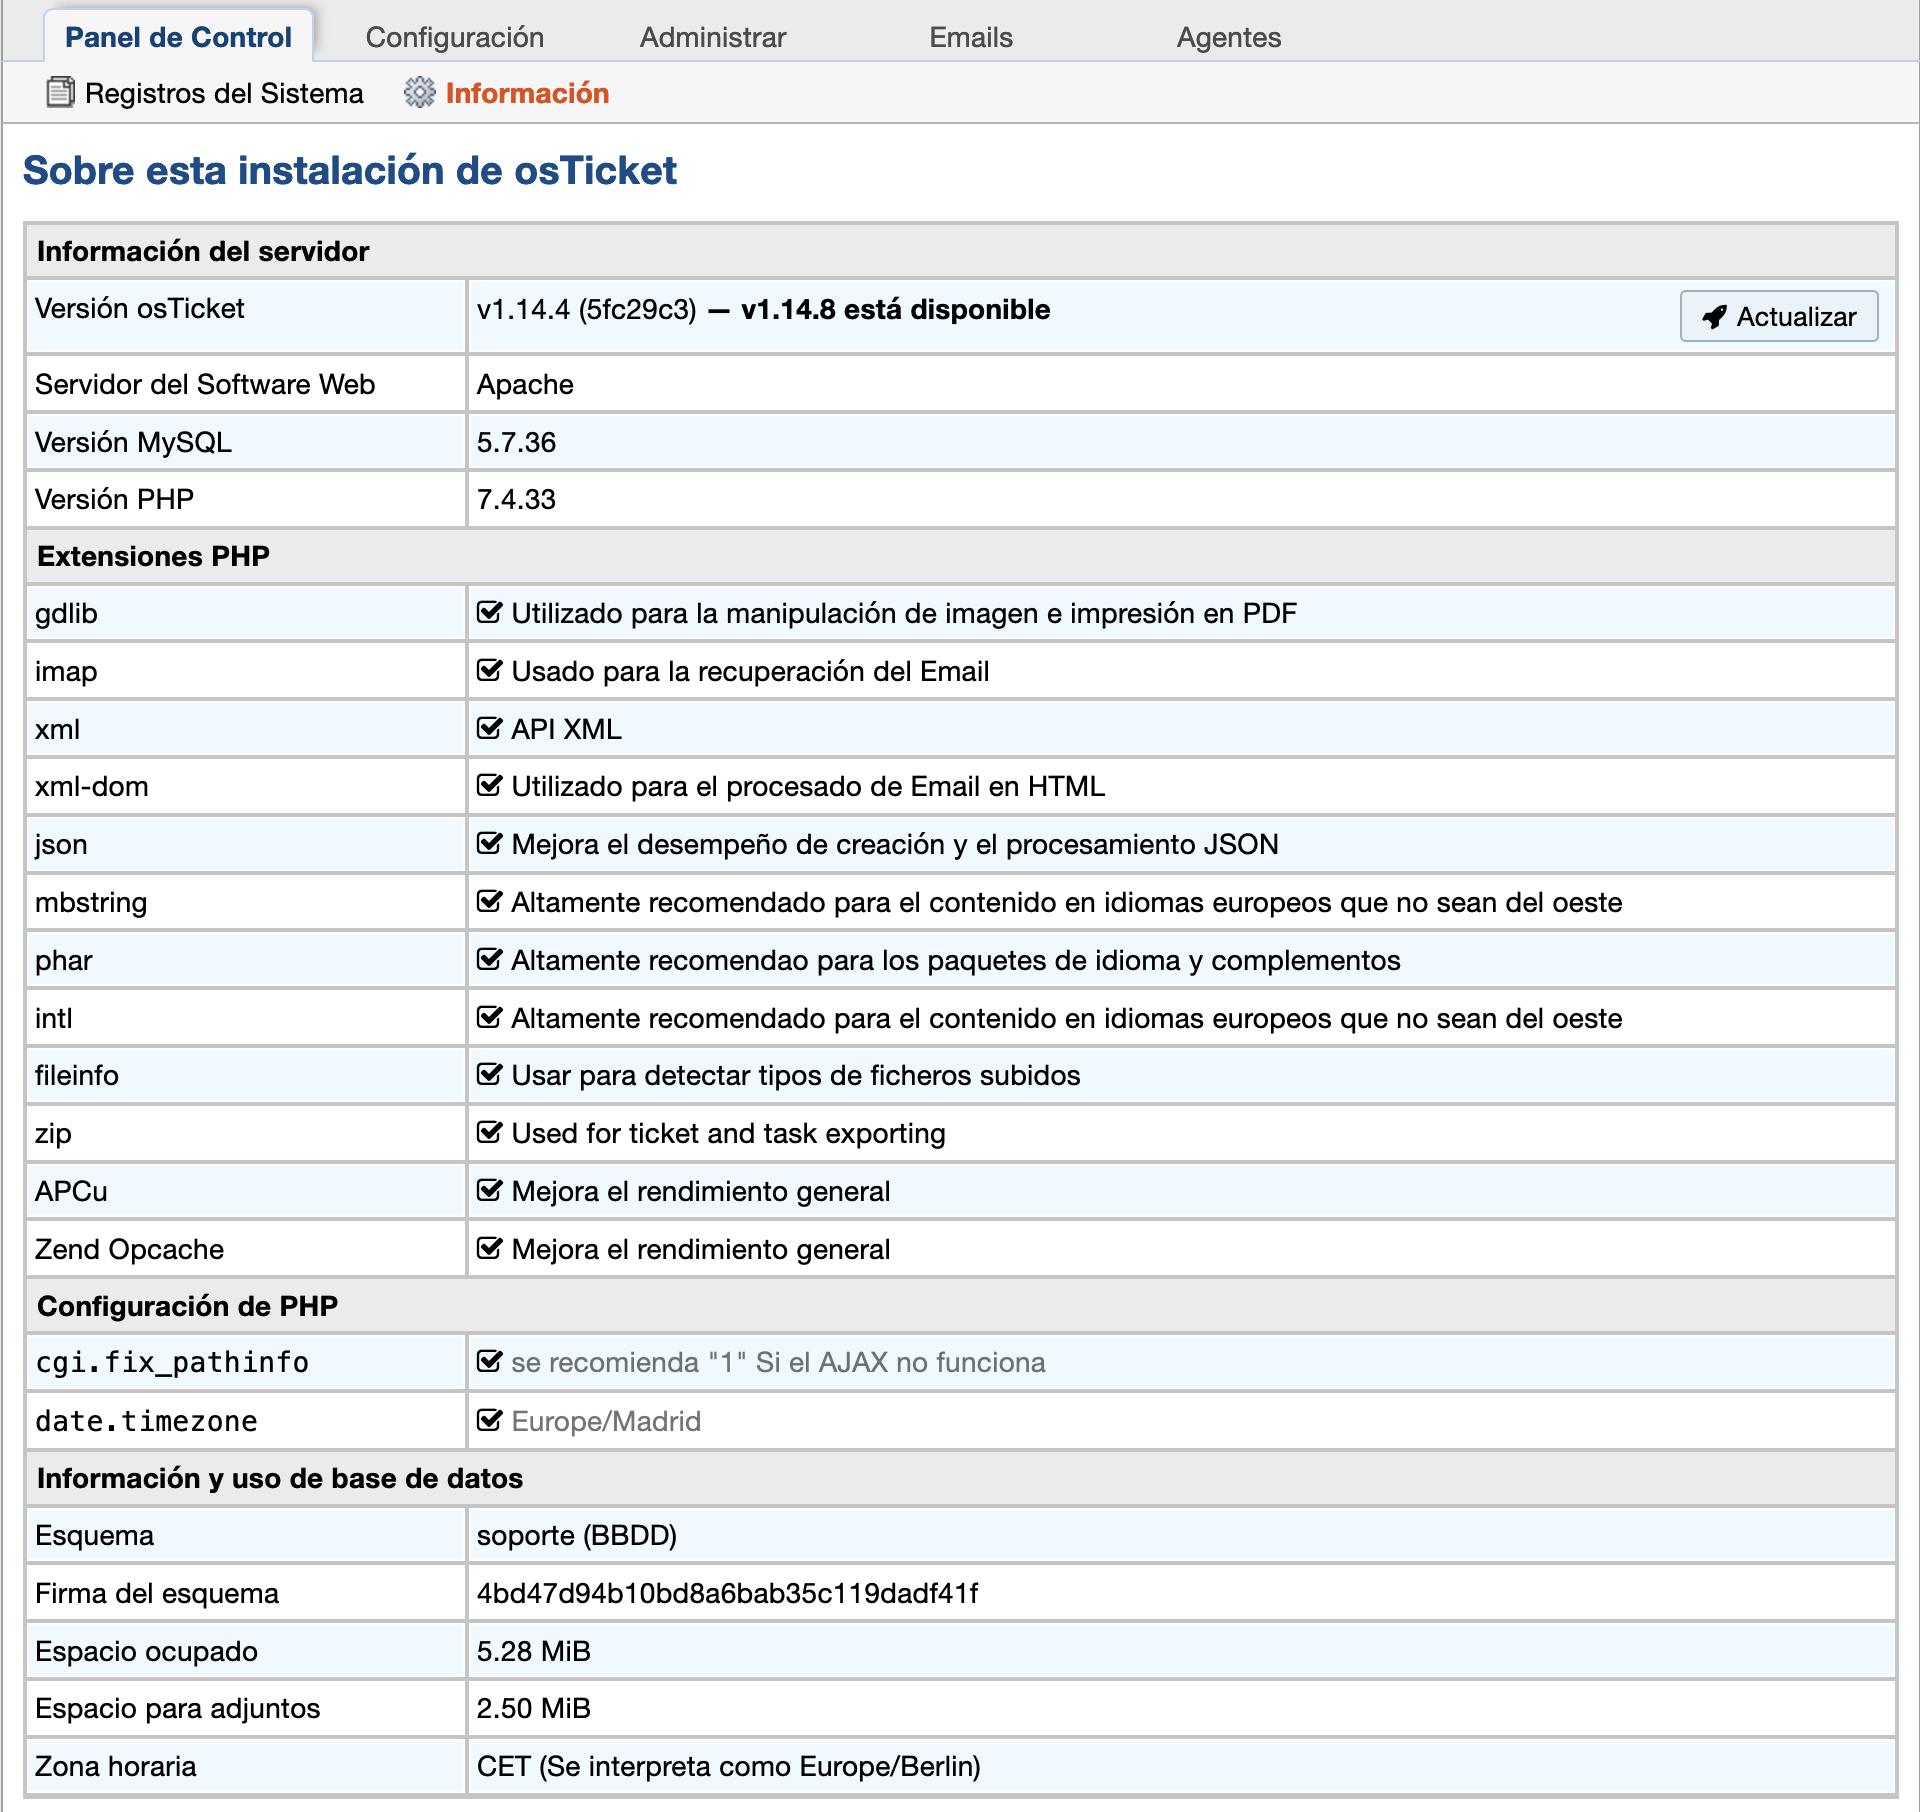The image size is (1920, 1812).
Task: Click the Europe/Madrid timezone check mark
Action: point(489,1421)
